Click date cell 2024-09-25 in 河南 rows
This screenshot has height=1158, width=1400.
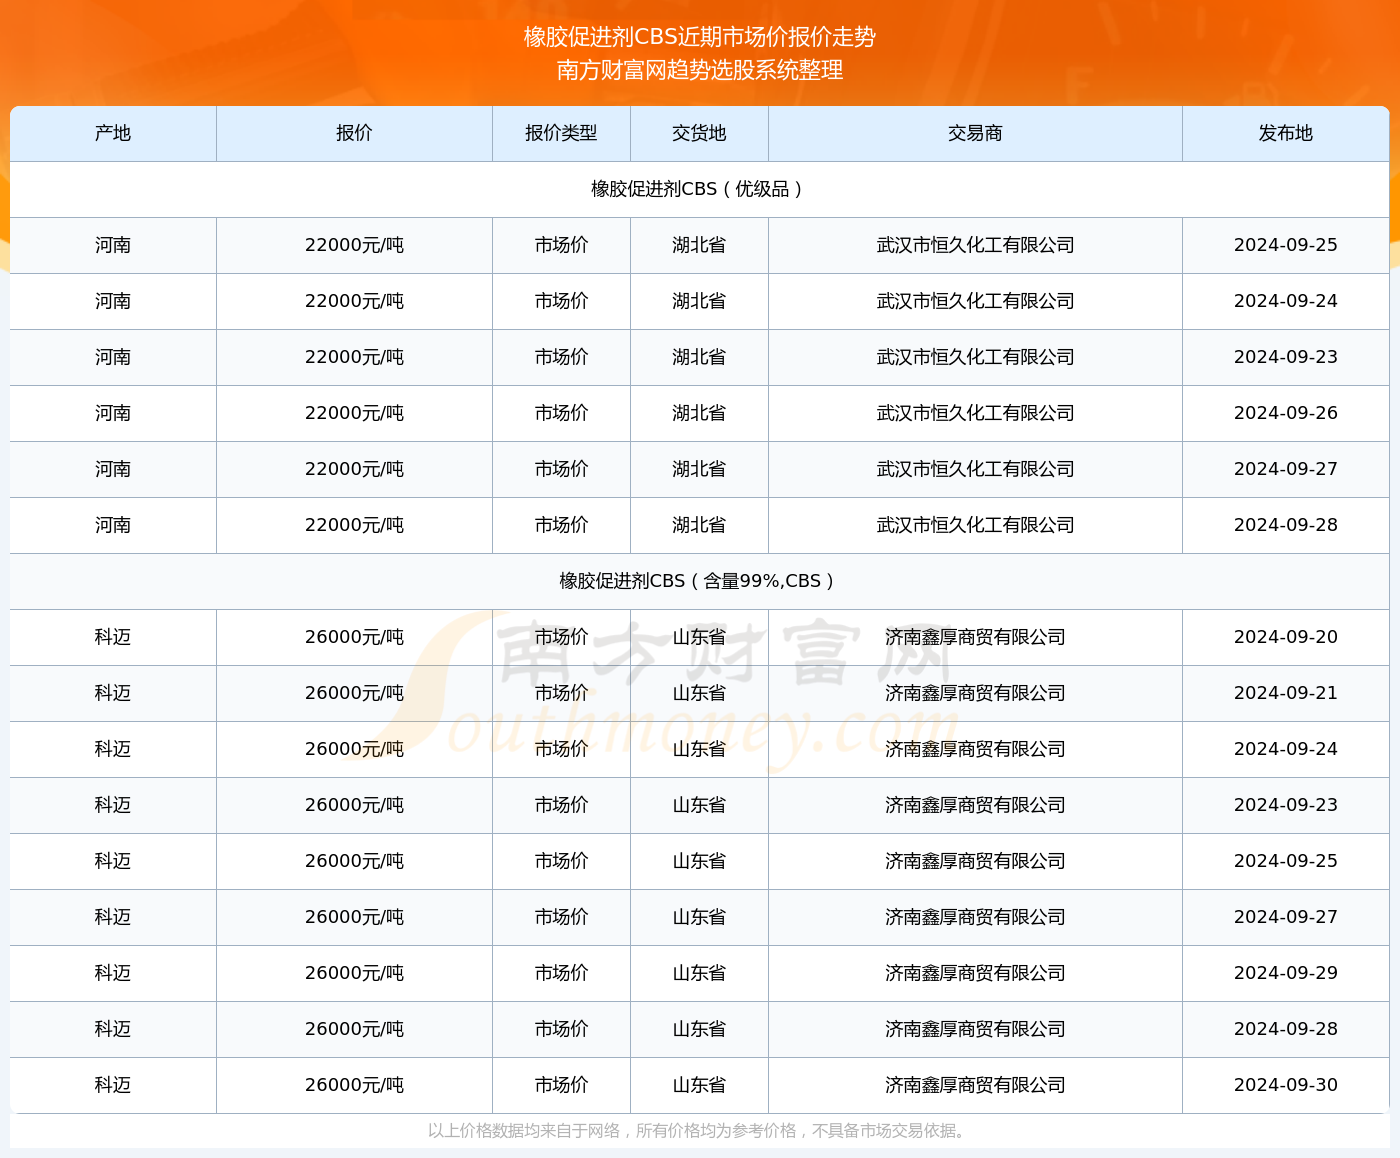(x=1286, y=245)
